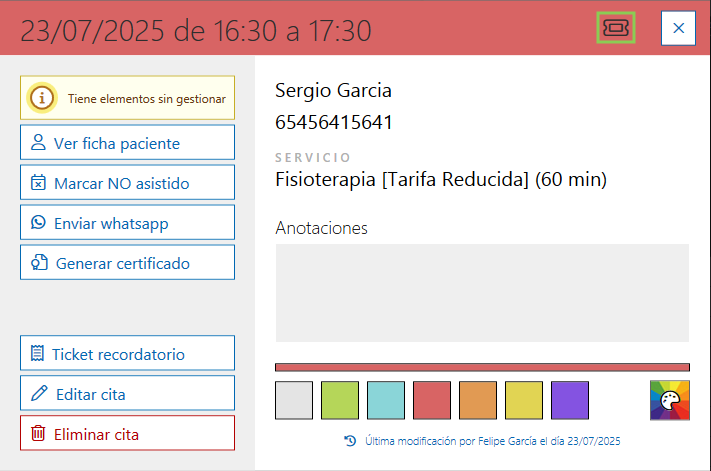Click the WhatsApp logo icon
The width and height of the screenshot is (711, 471).
(x=39, y=223)
